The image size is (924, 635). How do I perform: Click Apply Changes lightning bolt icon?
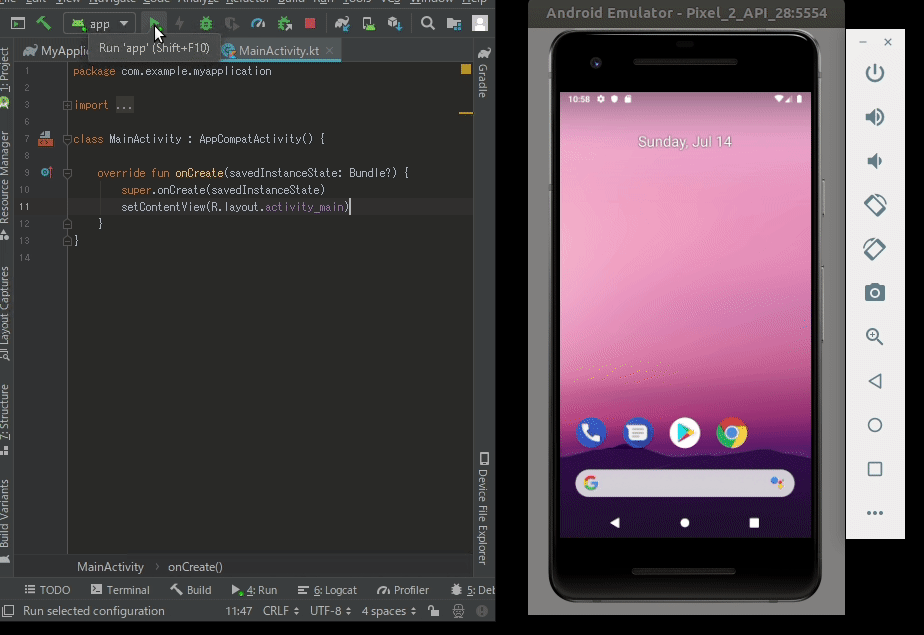(180, 24)
